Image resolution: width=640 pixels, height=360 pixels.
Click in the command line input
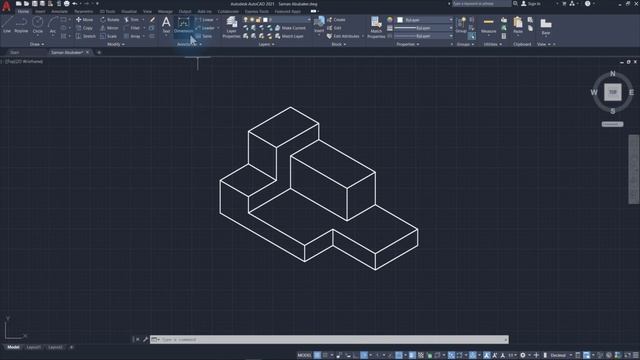tap(329, 340)
